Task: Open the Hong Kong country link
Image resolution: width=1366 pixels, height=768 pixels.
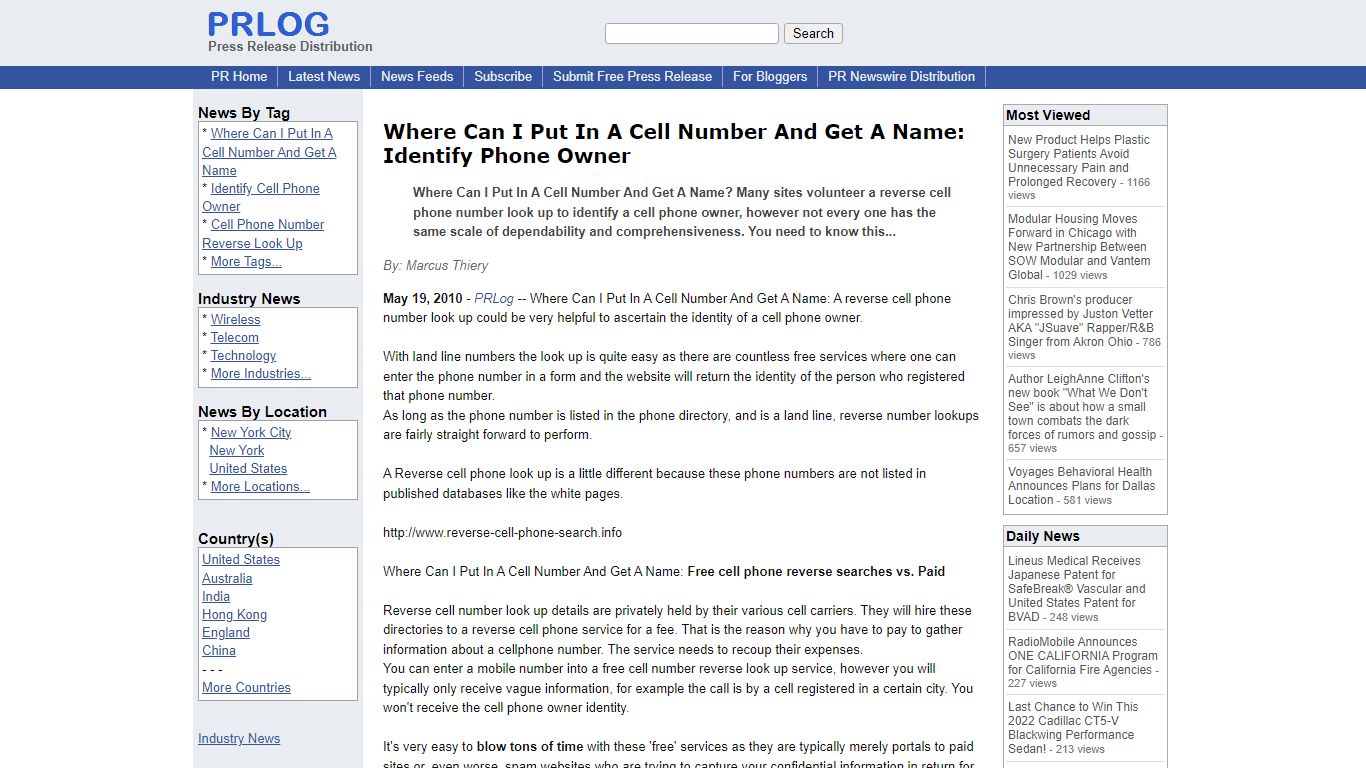Action: [x=234, y=614]
